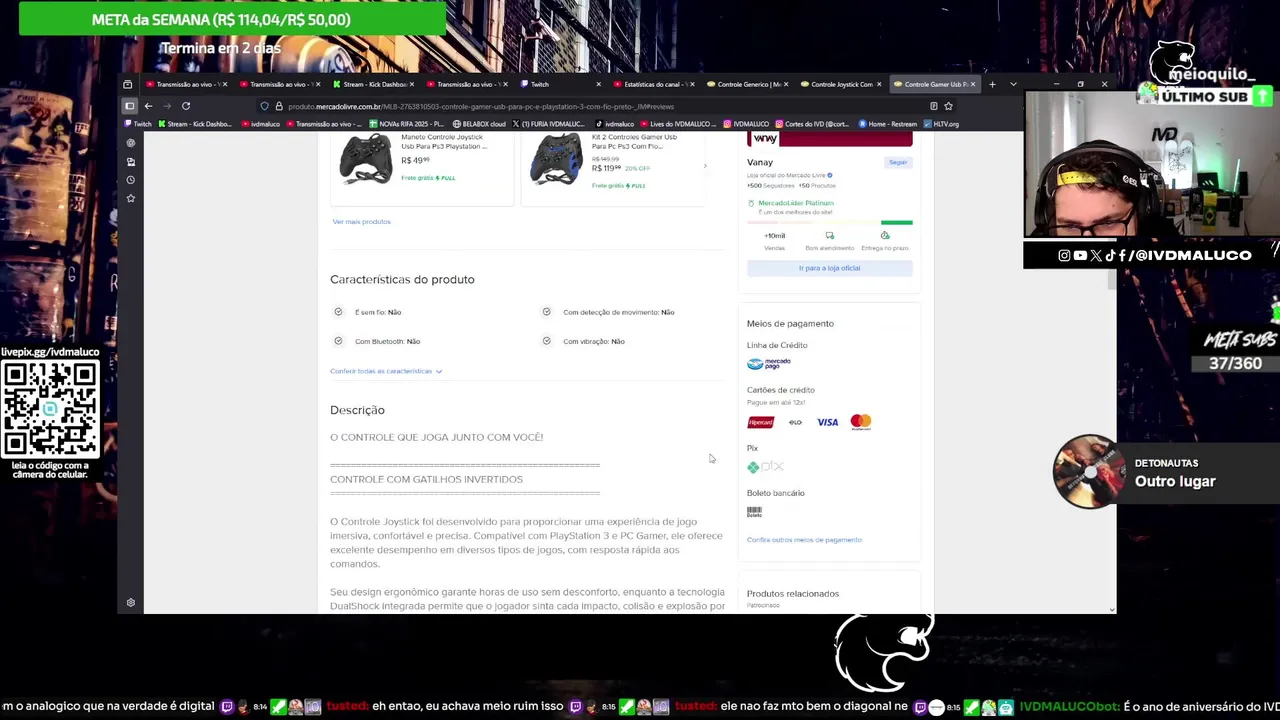The width and height of the screenshot is (1280, 720).
Task: Click the Descrição heading
Action: tap(357, 410)
